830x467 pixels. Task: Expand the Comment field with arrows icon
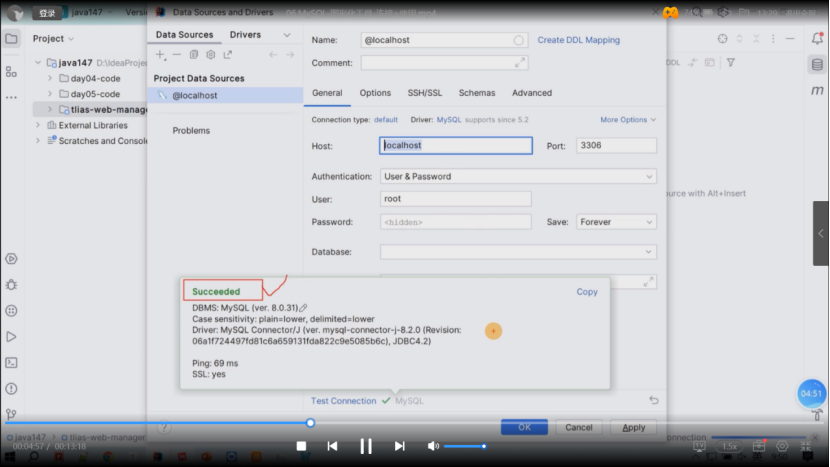coord(520,62)
